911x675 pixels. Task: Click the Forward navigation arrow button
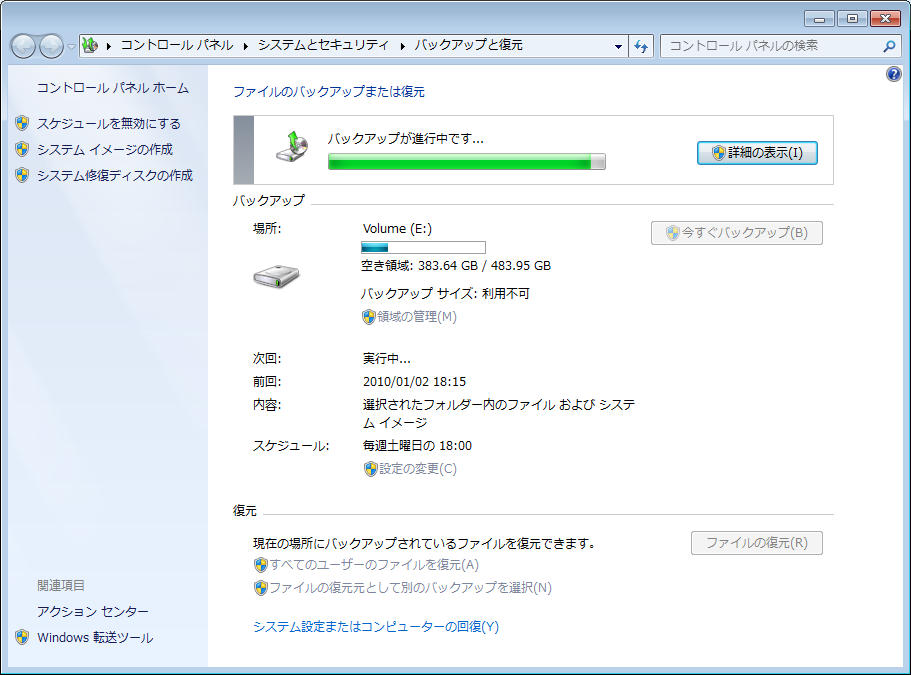[51, 46]
